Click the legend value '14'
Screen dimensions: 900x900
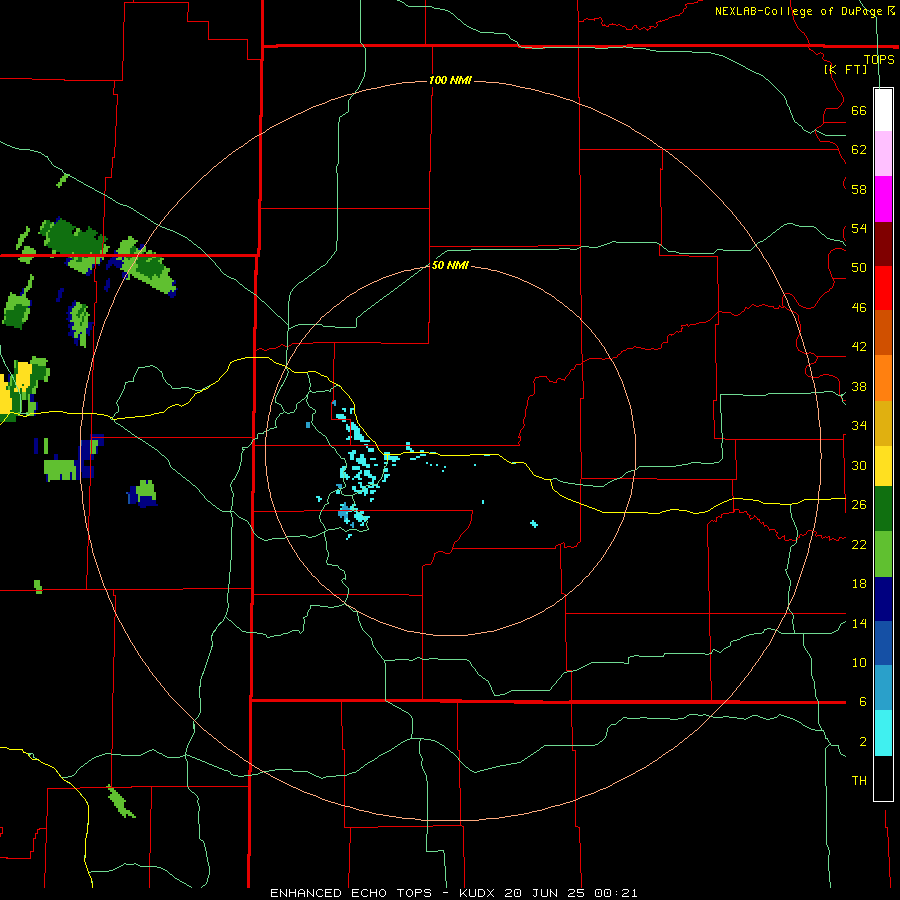point(859,623)
